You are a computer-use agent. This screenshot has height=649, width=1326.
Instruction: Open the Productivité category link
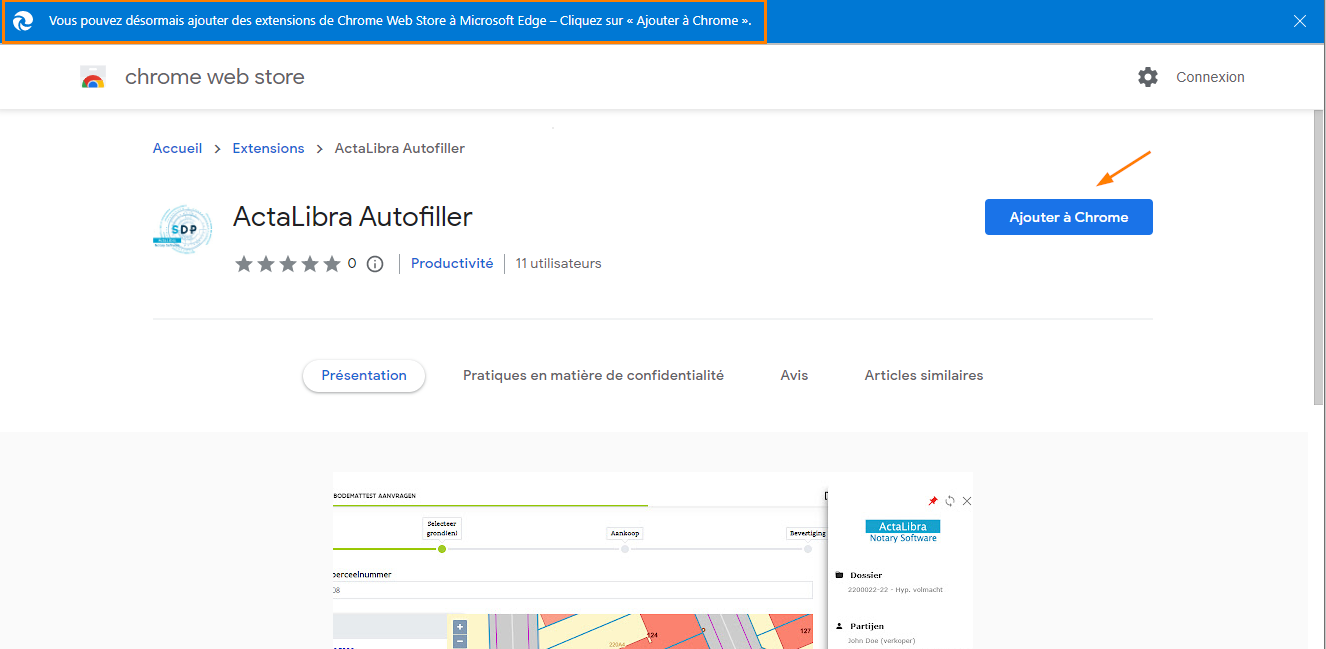452,264
